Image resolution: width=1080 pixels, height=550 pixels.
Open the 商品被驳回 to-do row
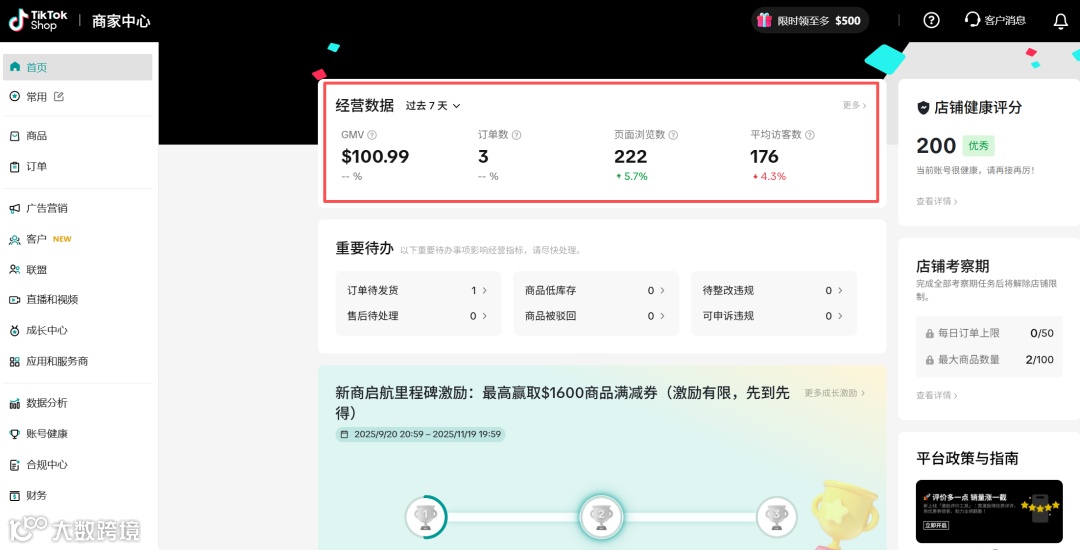point(596,316)
